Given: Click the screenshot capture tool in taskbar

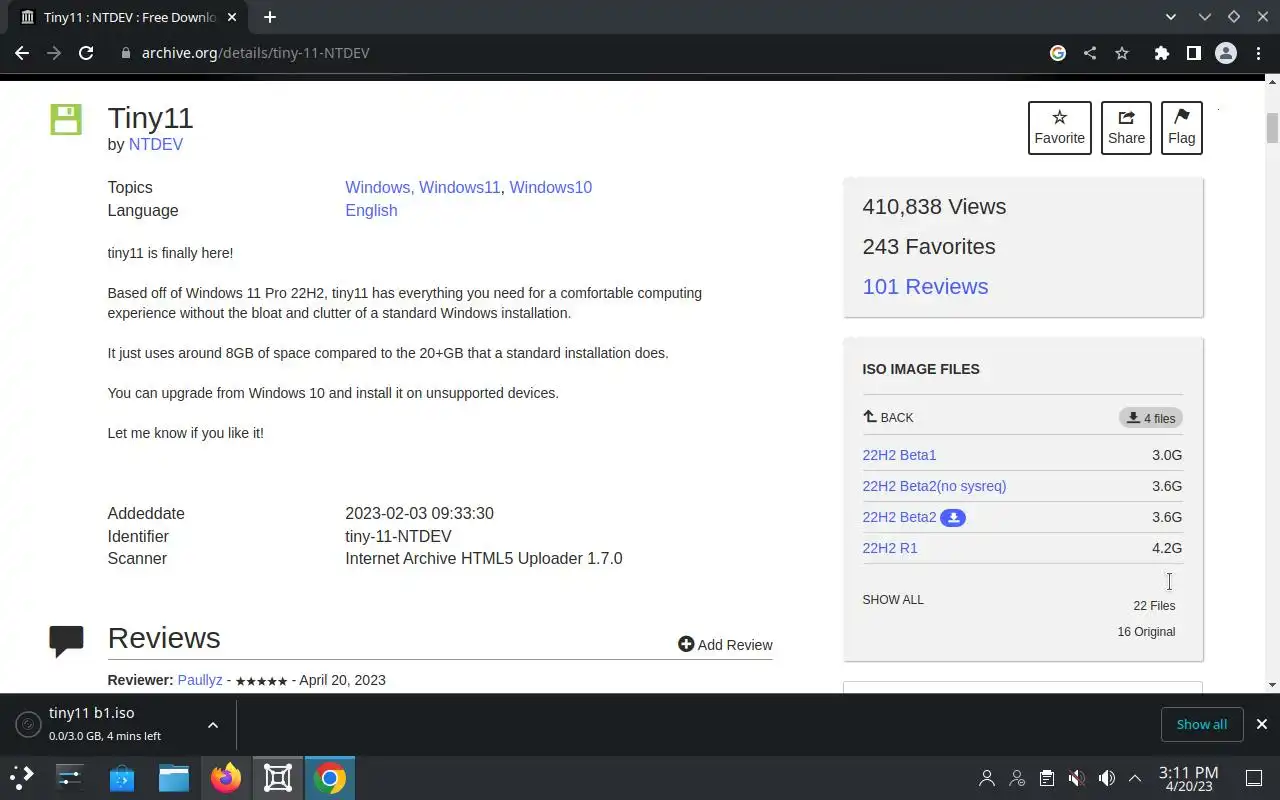Looking at the screenshot, I should point(278,777).
